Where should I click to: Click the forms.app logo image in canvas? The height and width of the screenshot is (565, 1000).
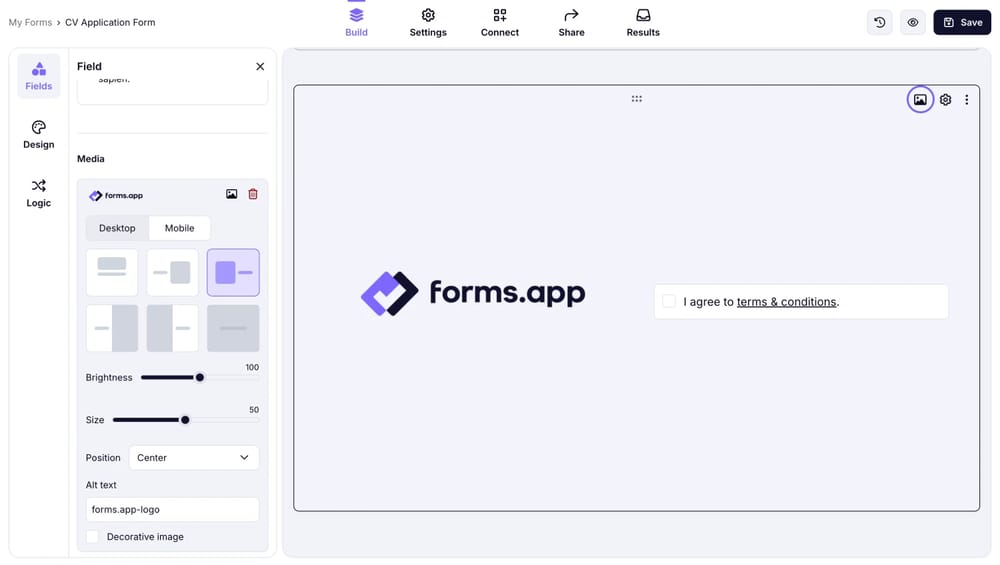pos(473,293)
